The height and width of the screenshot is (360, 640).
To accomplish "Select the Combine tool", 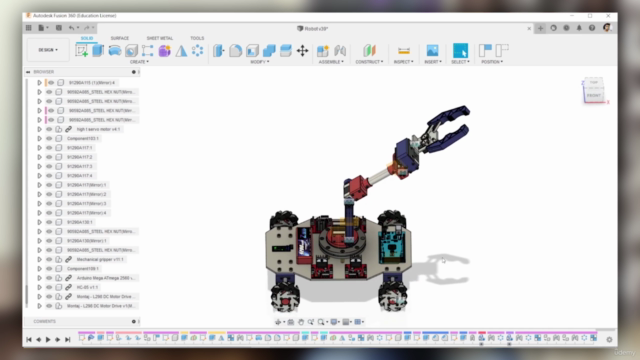I will [269, 51].
